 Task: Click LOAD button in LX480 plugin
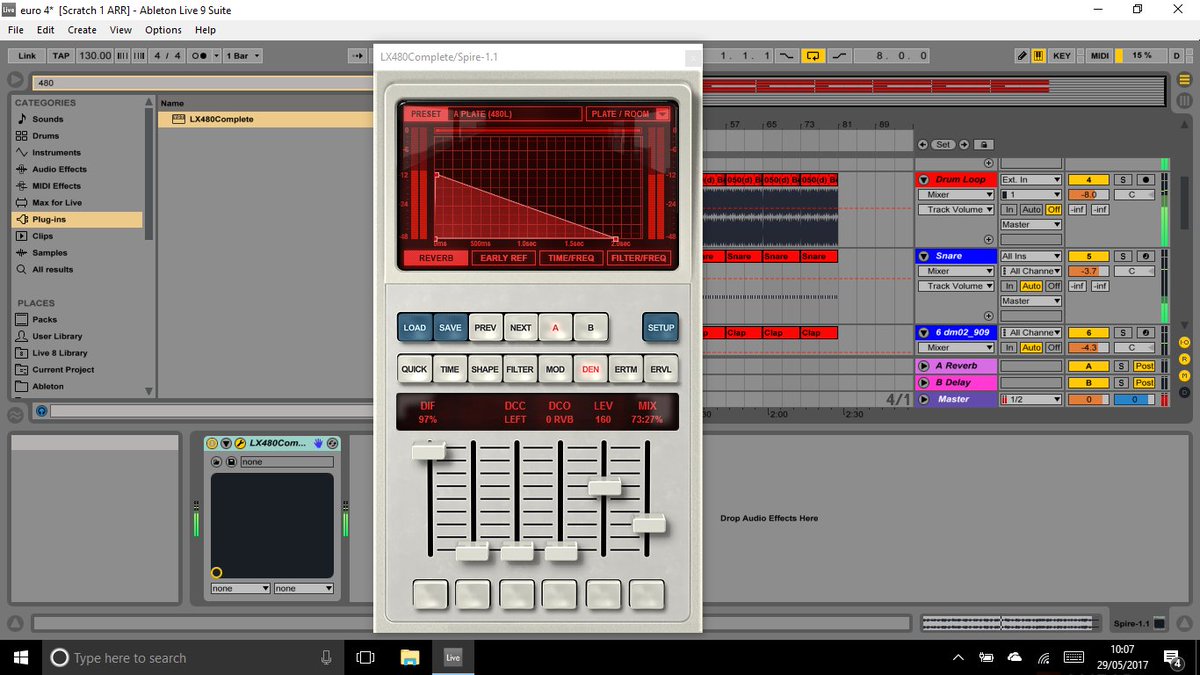414,328
